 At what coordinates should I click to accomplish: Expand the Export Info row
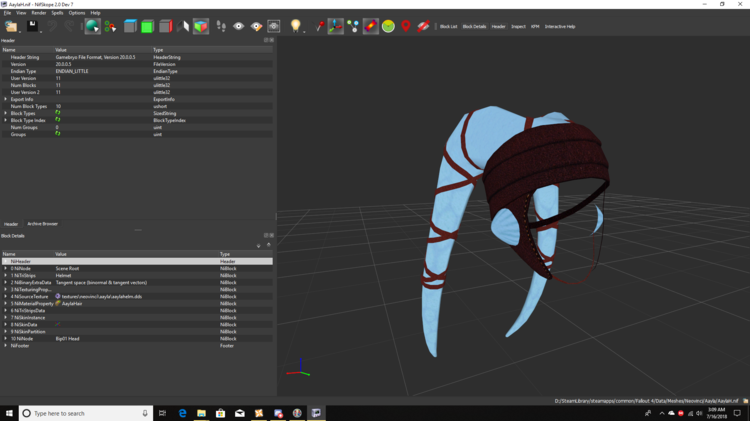point(6,99)
